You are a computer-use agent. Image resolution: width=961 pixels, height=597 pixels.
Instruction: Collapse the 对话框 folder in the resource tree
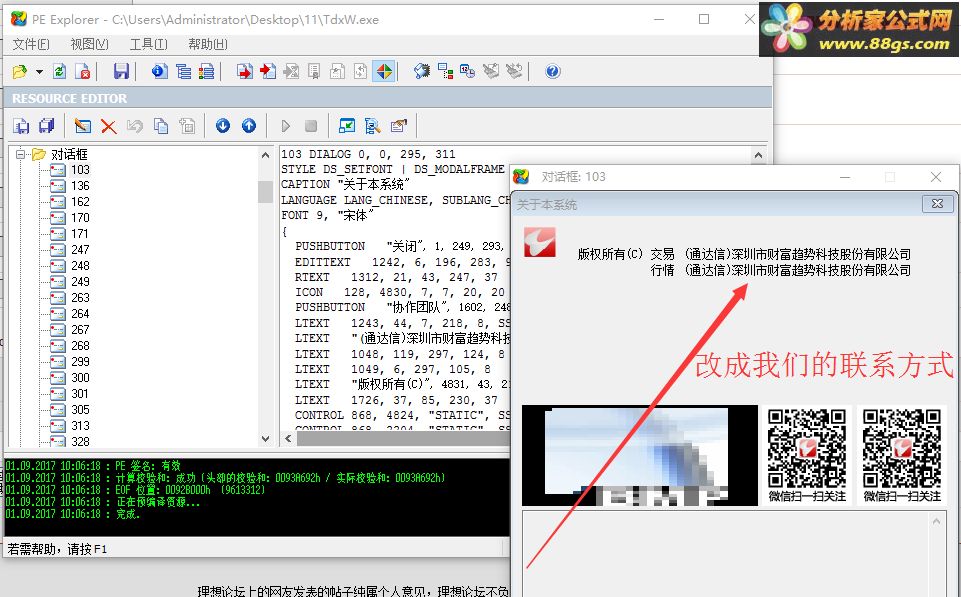[20, 154]
